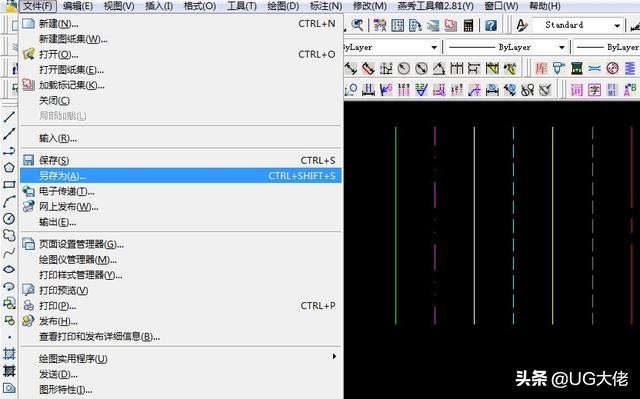Open the 窗口(W) menu
640x399 pixels.
coord(501,6)
